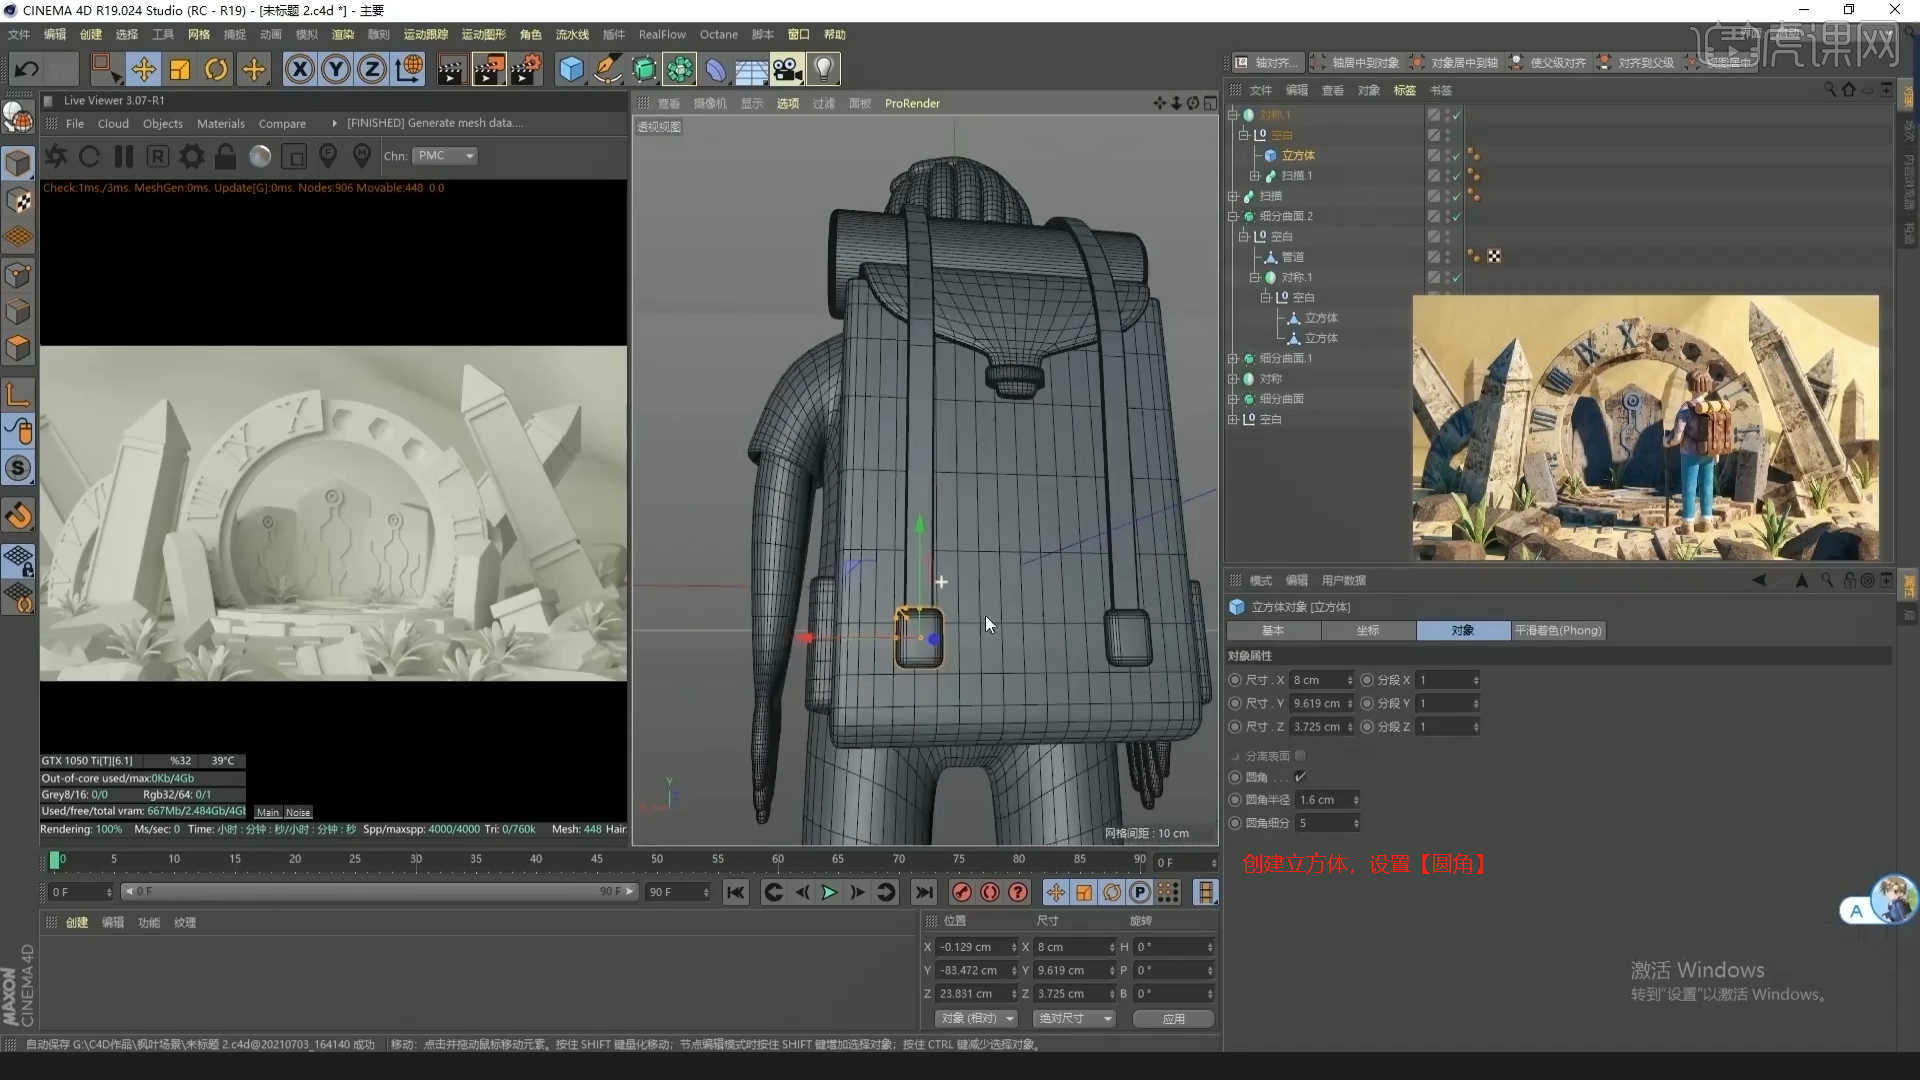Toggle the 分离表面 checkbox
This screenshot has height=1080, width=1920.
pos(1300,756)
